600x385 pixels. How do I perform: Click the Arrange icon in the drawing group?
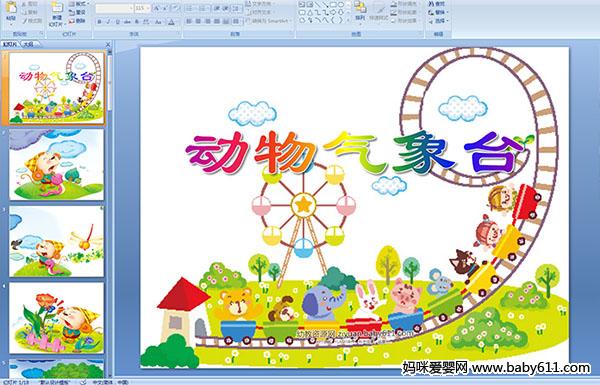(x=360, y=11)
